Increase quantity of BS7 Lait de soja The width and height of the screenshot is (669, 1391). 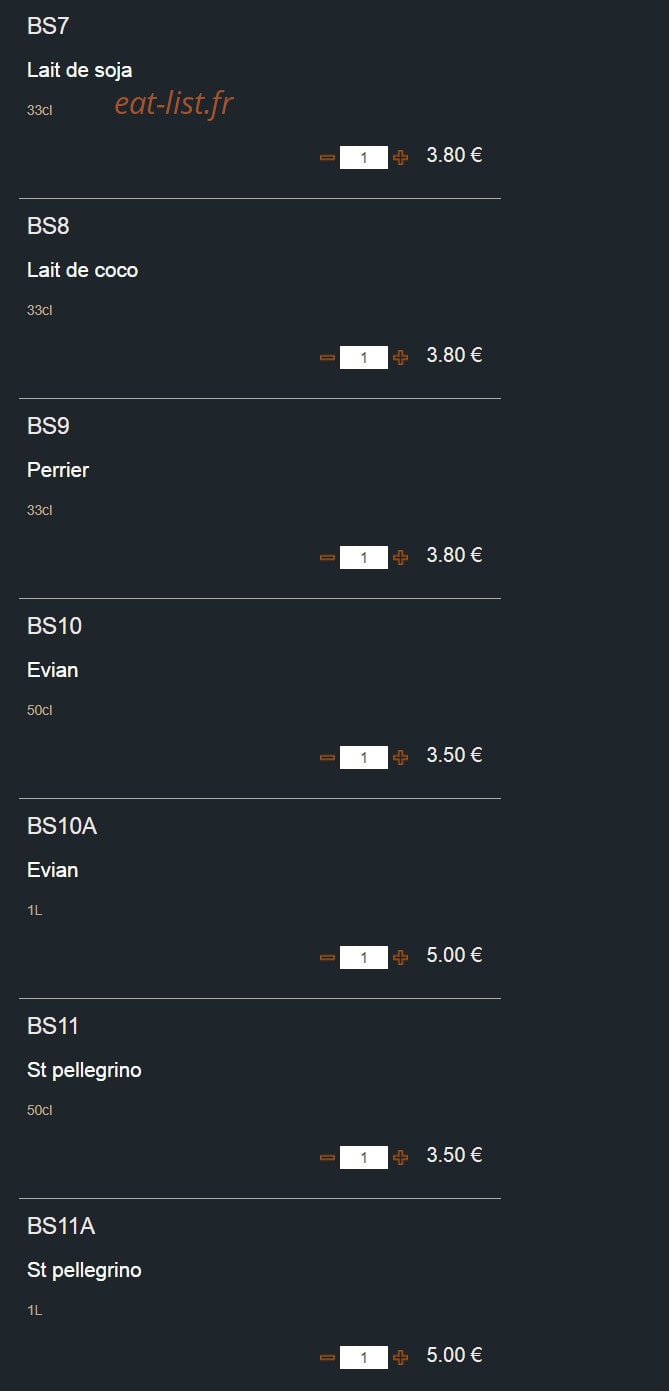401,157
